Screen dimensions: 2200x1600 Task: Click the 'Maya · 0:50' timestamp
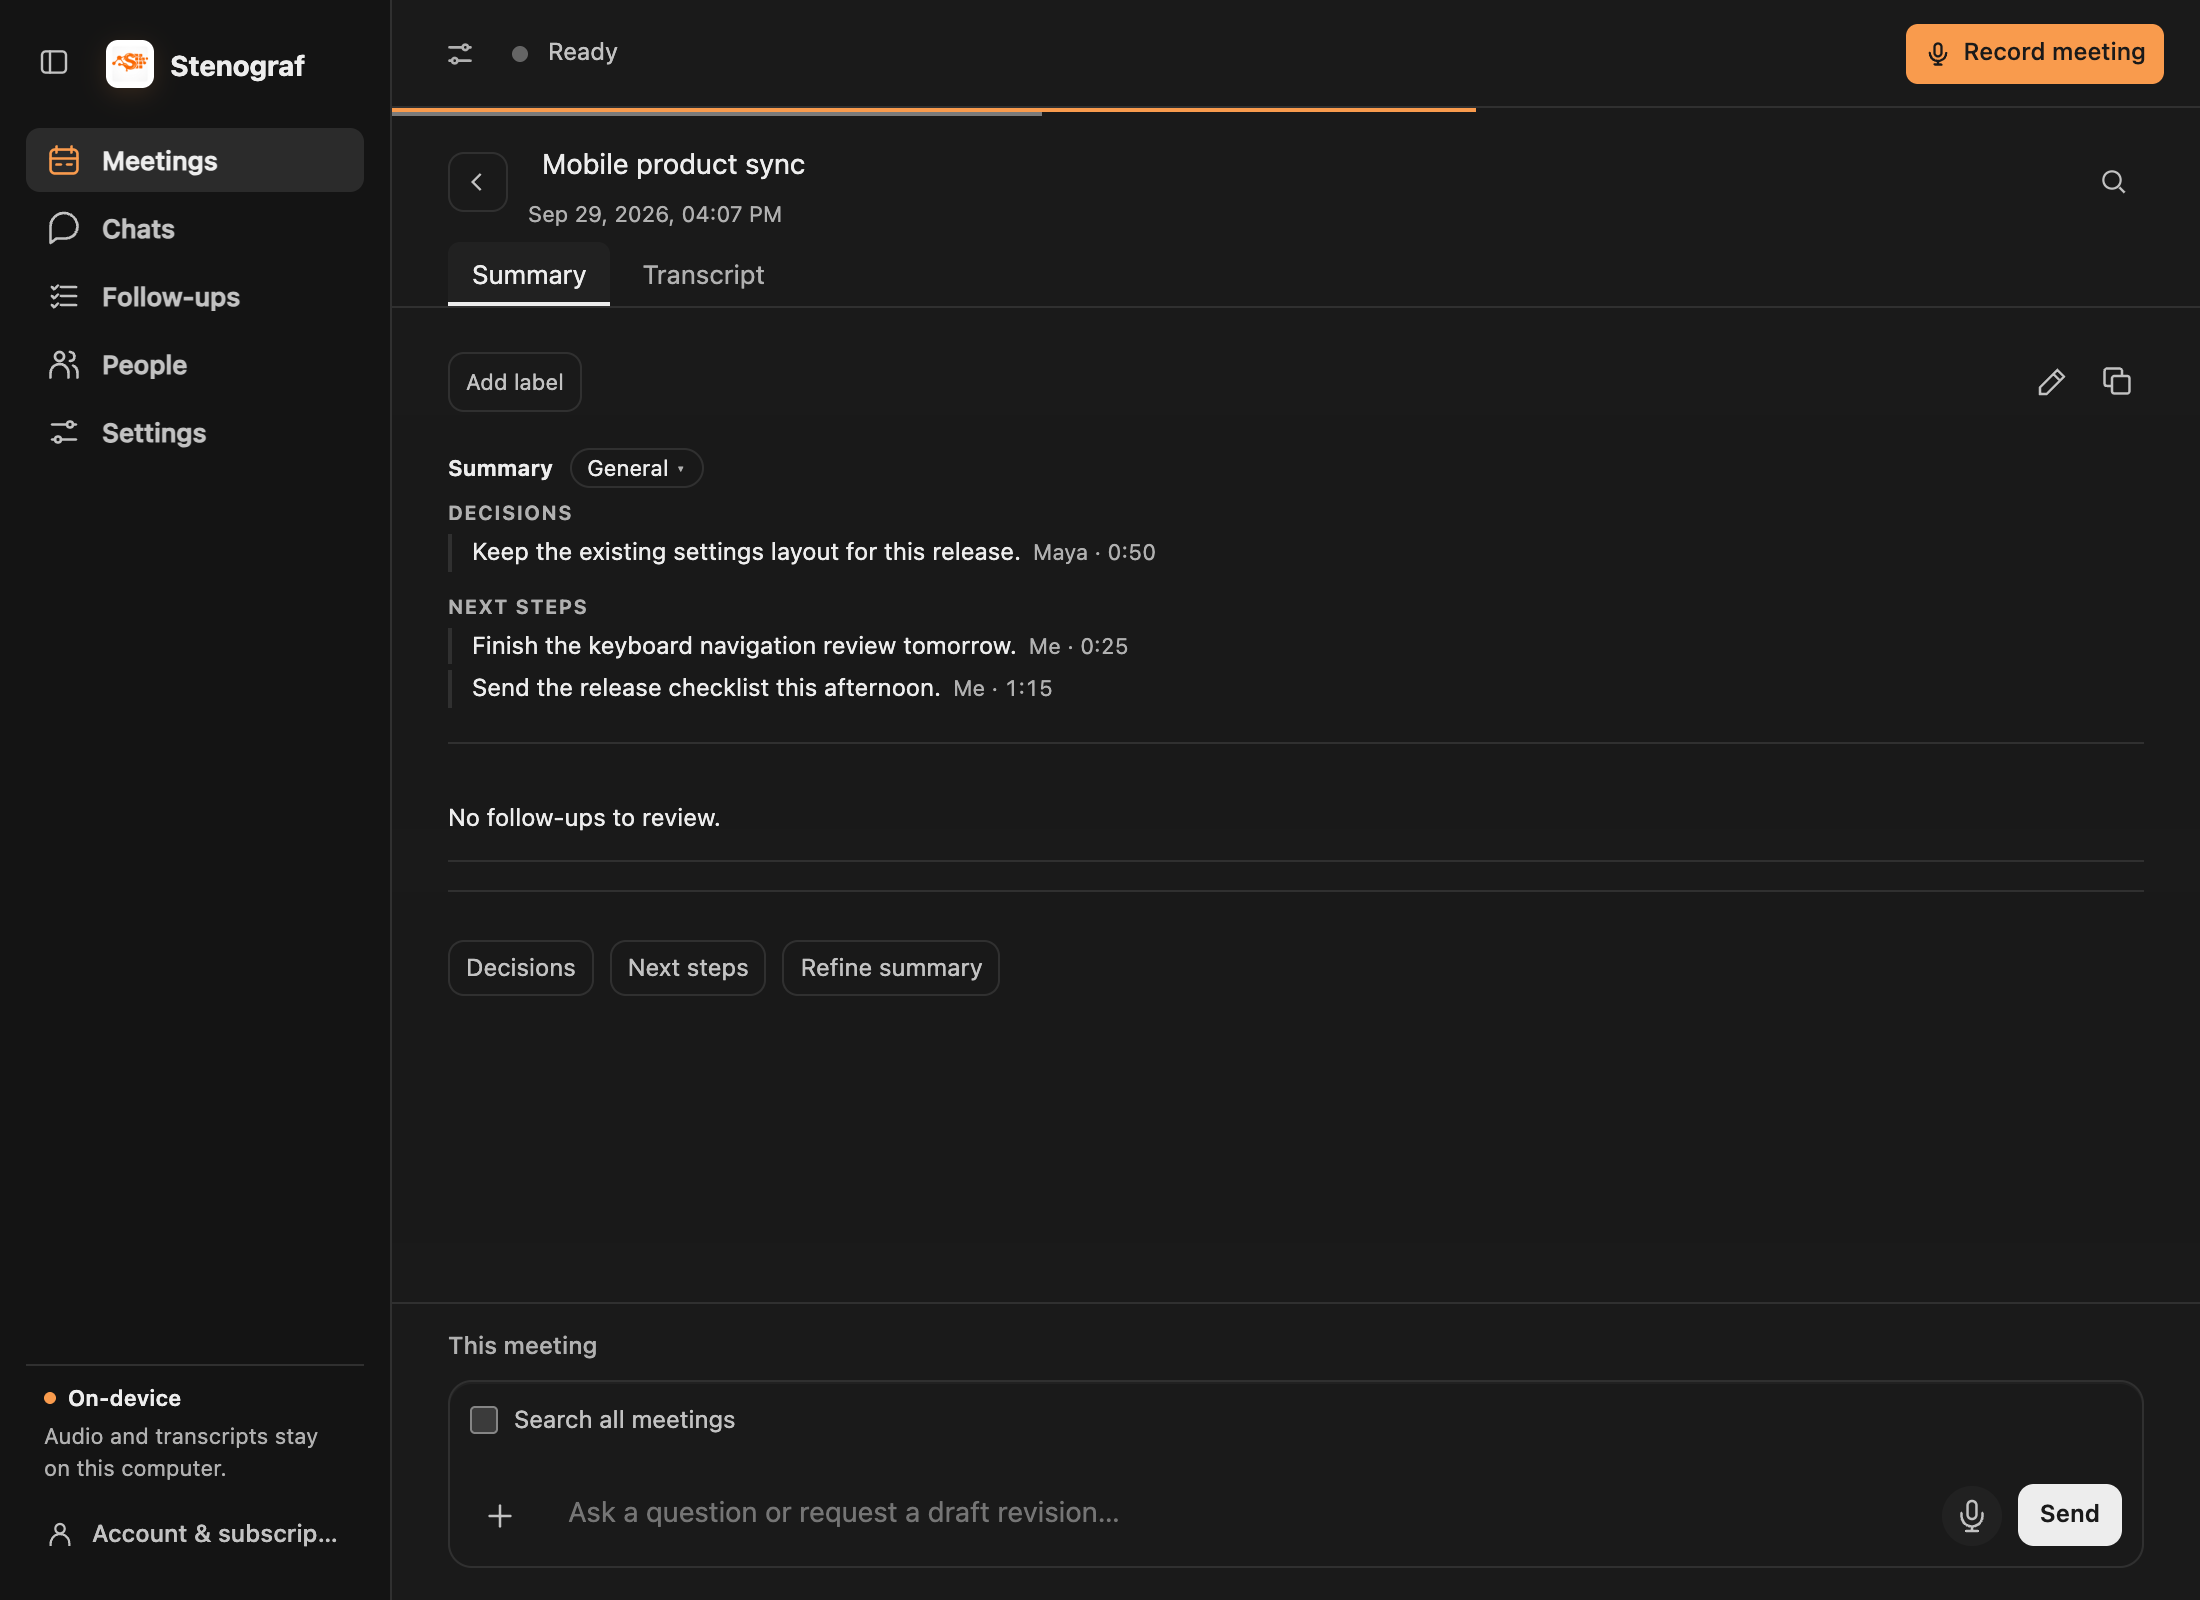[1094, 553]
